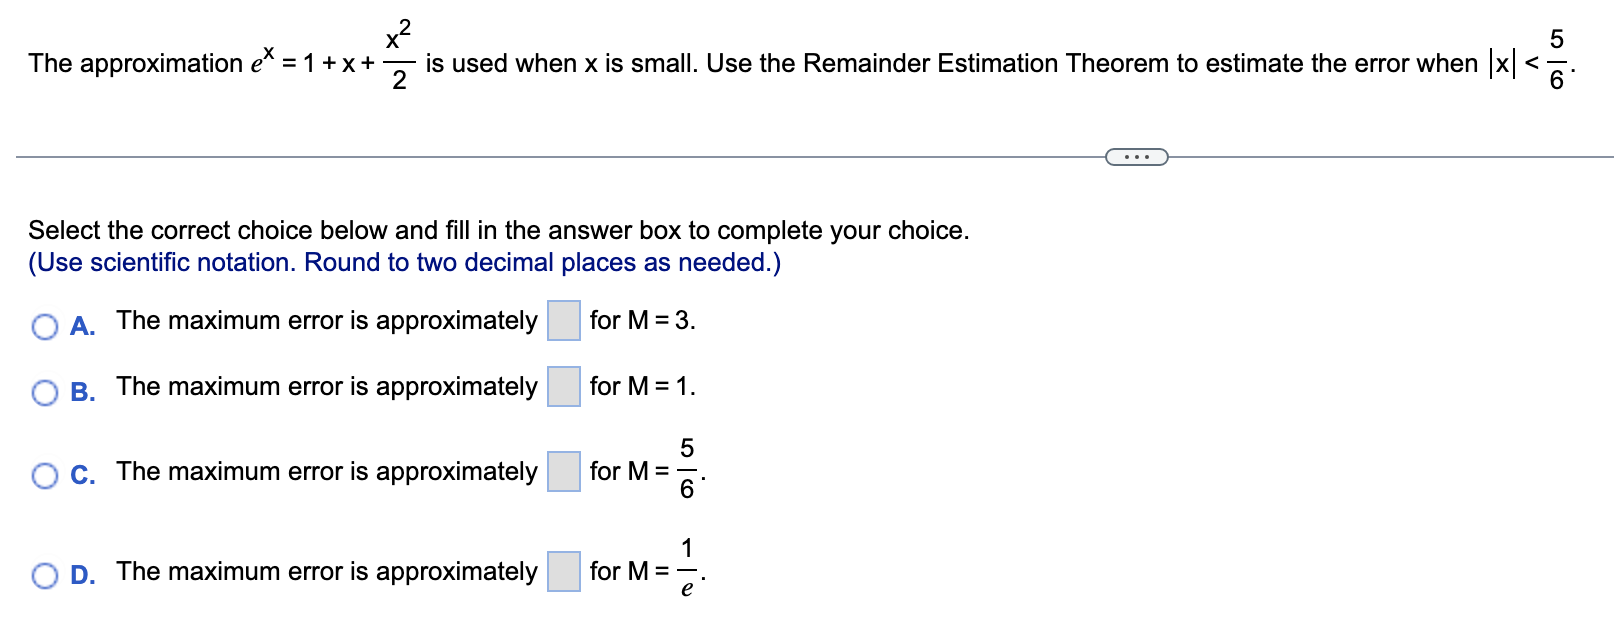Click the 1/e fraction in choice D
Viewport: 1614px width, 634px height.
pos(687,568)
